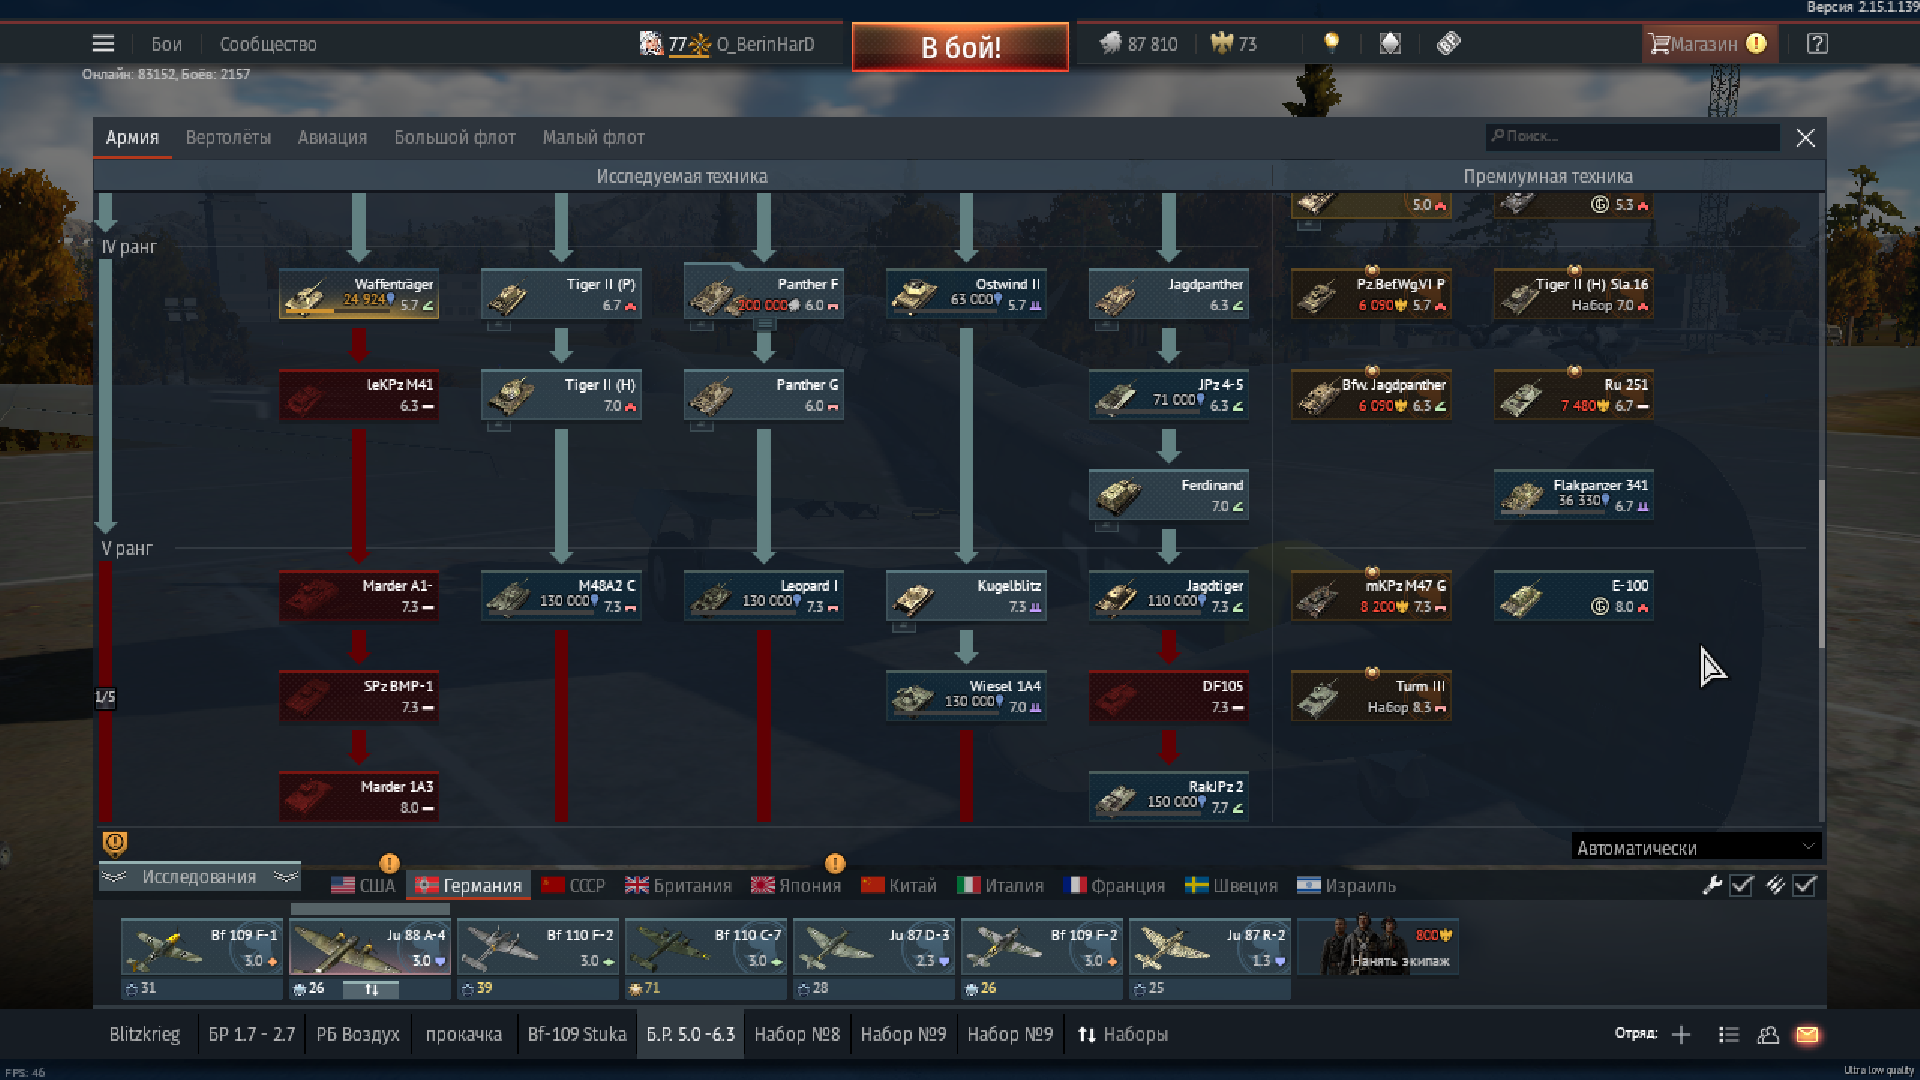Collapse the Исследования panel toggle
1920x1080 pixels.
[x=199, y=877]
